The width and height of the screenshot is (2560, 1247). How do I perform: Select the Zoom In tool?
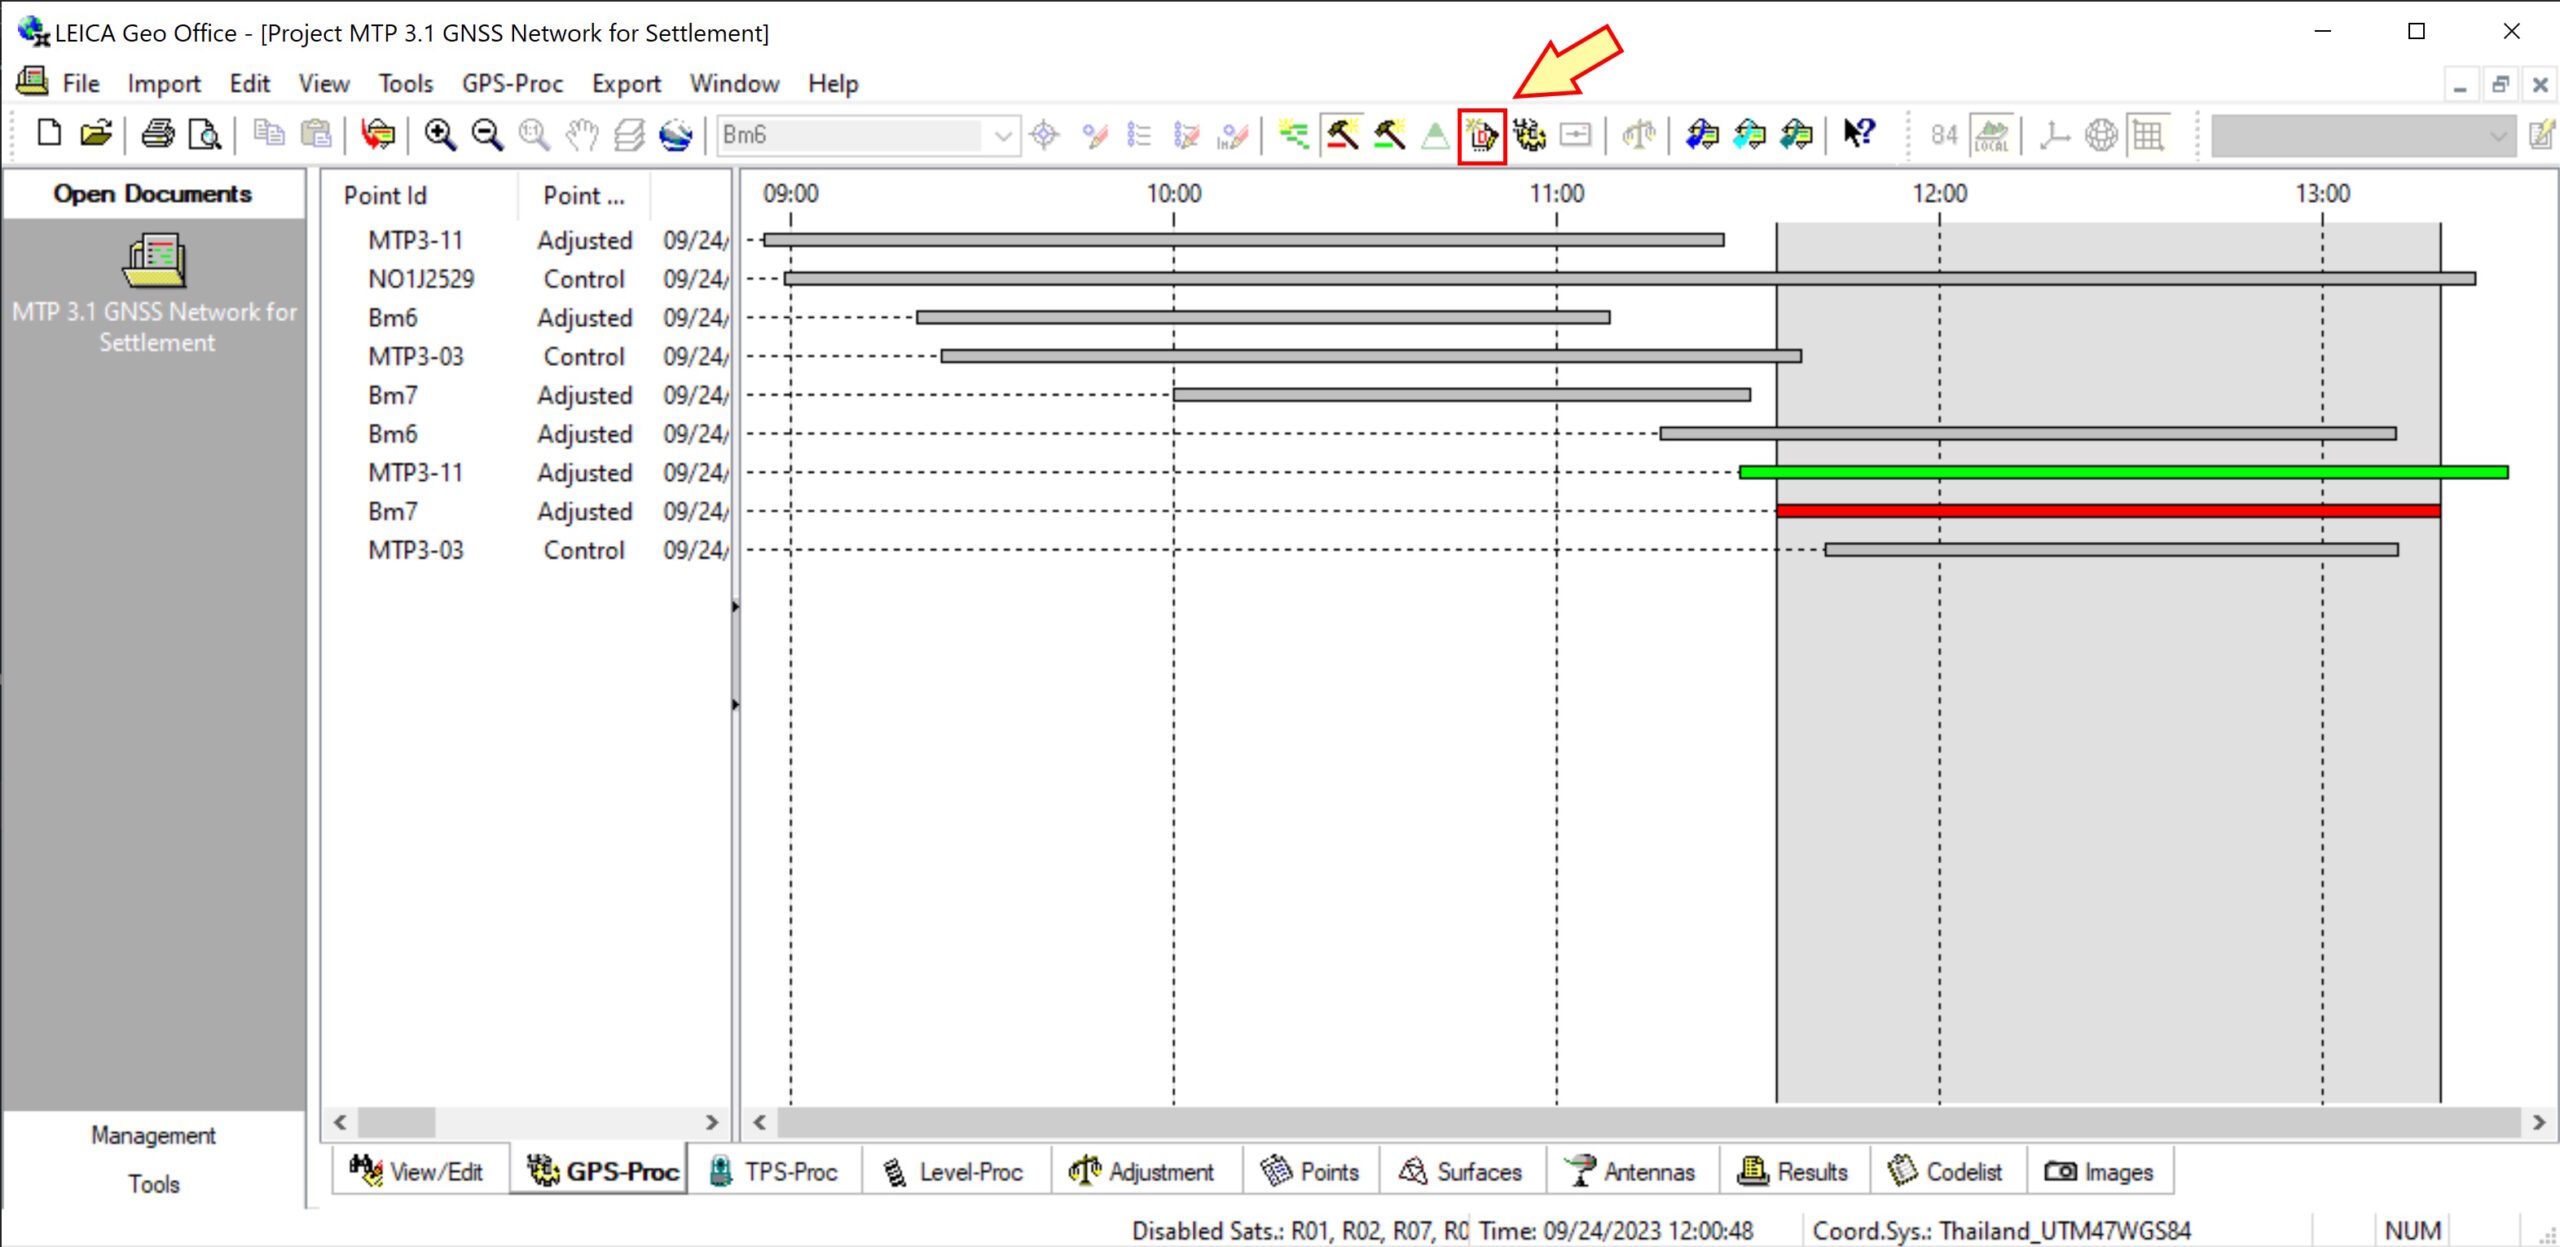point(440,134)
